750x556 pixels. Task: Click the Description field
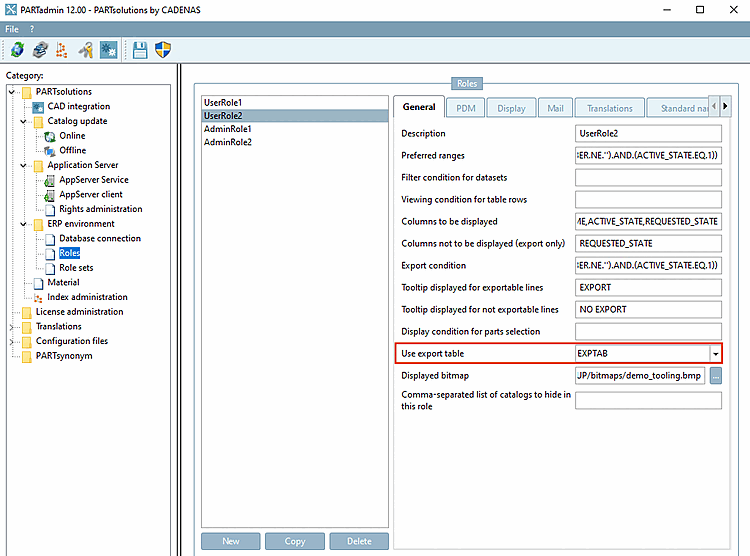point(648,134)
